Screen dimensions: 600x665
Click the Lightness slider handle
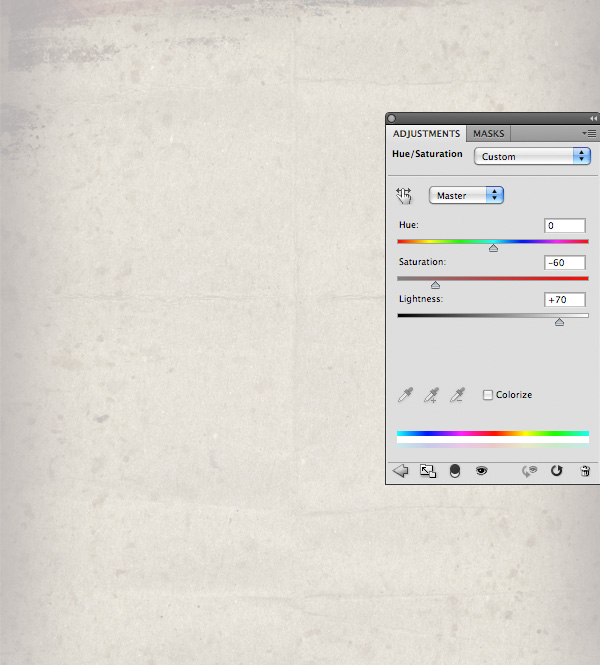pos(559,322)
